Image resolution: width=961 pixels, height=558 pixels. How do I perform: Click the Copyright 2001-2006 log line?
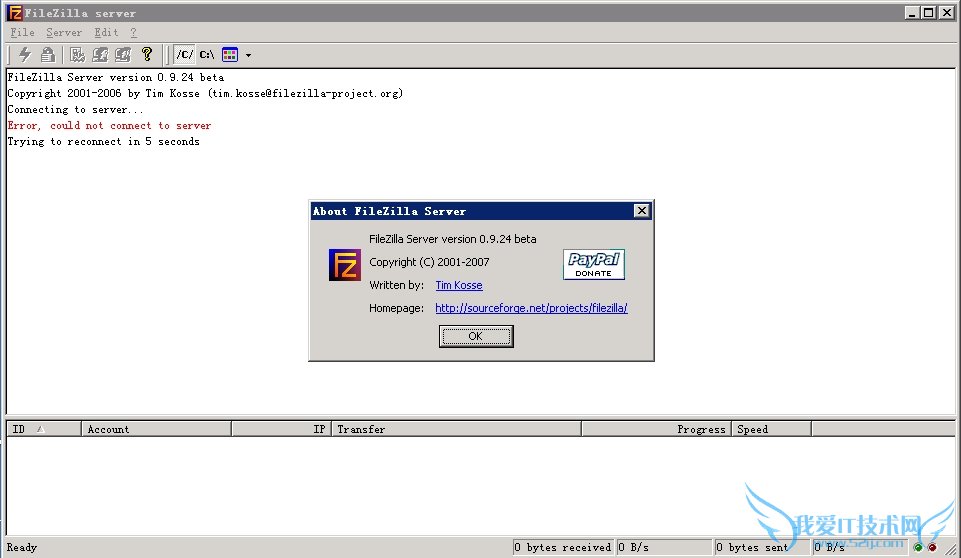[x=205, y=93]
